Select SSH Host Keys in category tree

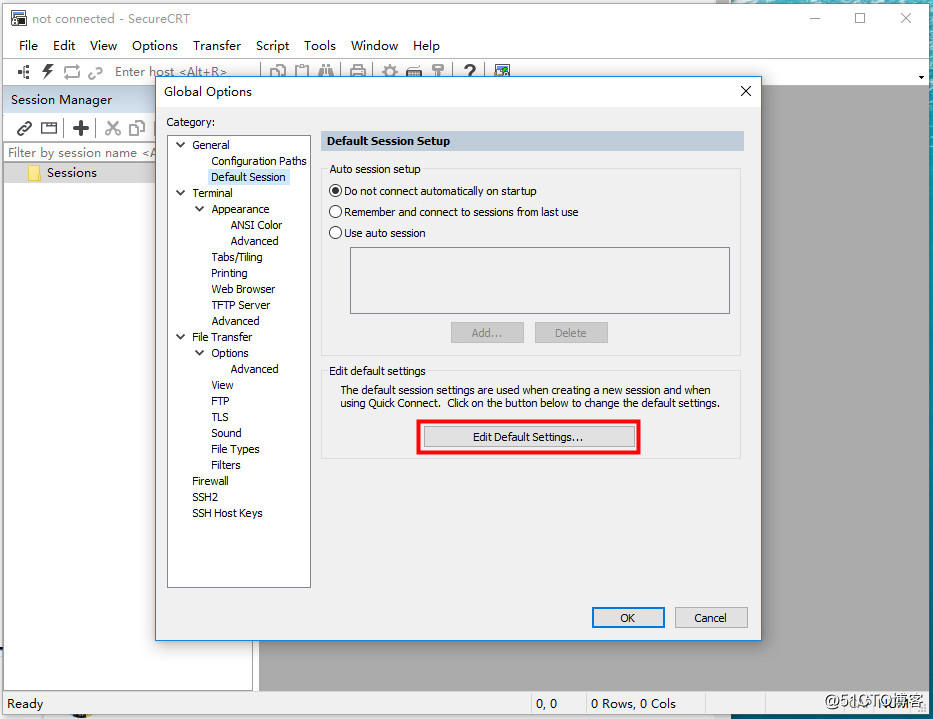click(227, 513)
